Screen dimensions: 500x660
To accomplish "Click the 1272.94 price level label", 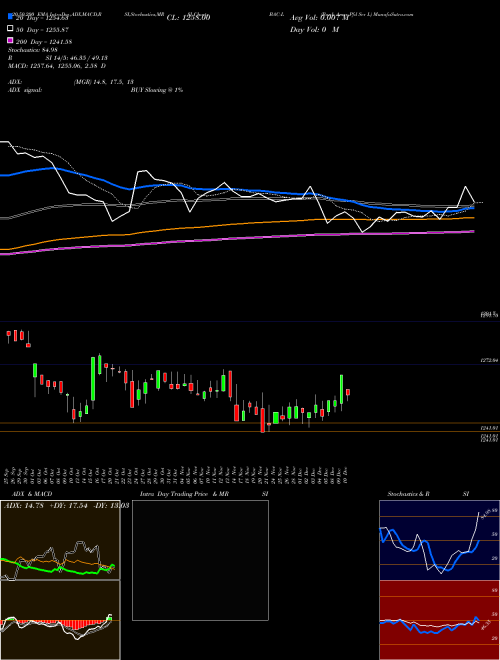I will tap(489, 360).
